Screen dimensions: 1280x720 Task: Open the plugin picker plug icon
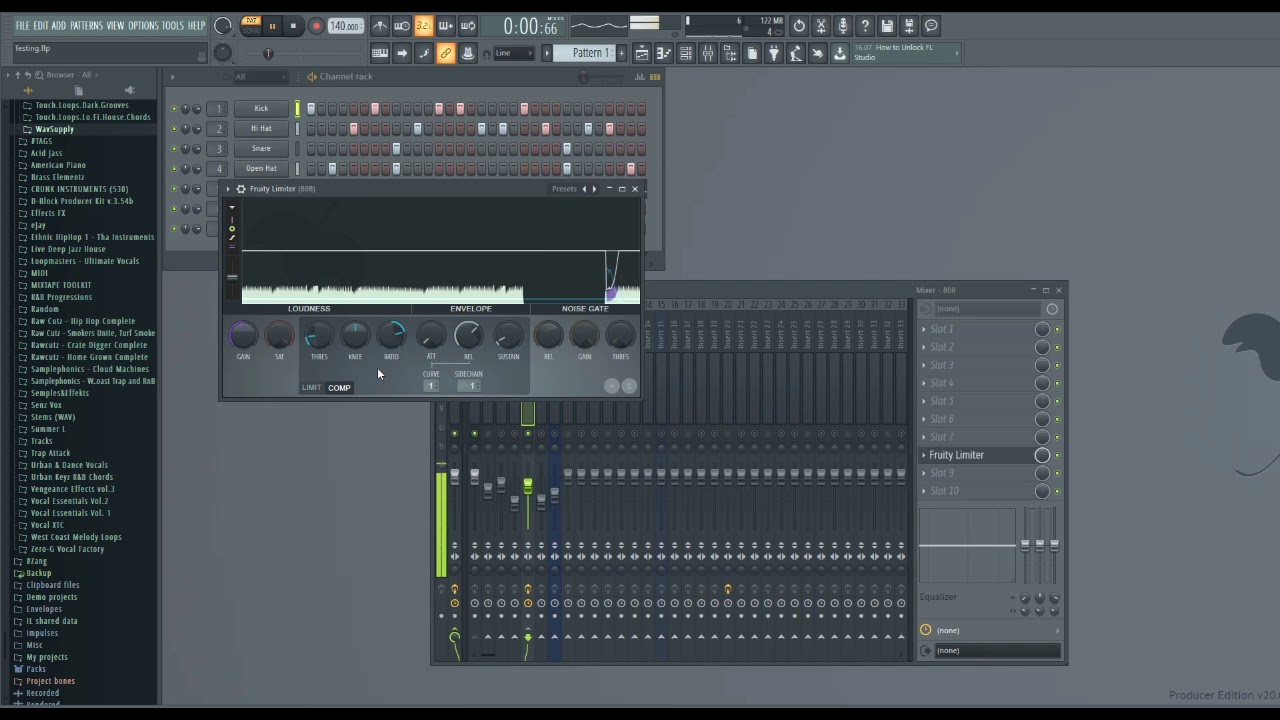(x=774, y=53)
